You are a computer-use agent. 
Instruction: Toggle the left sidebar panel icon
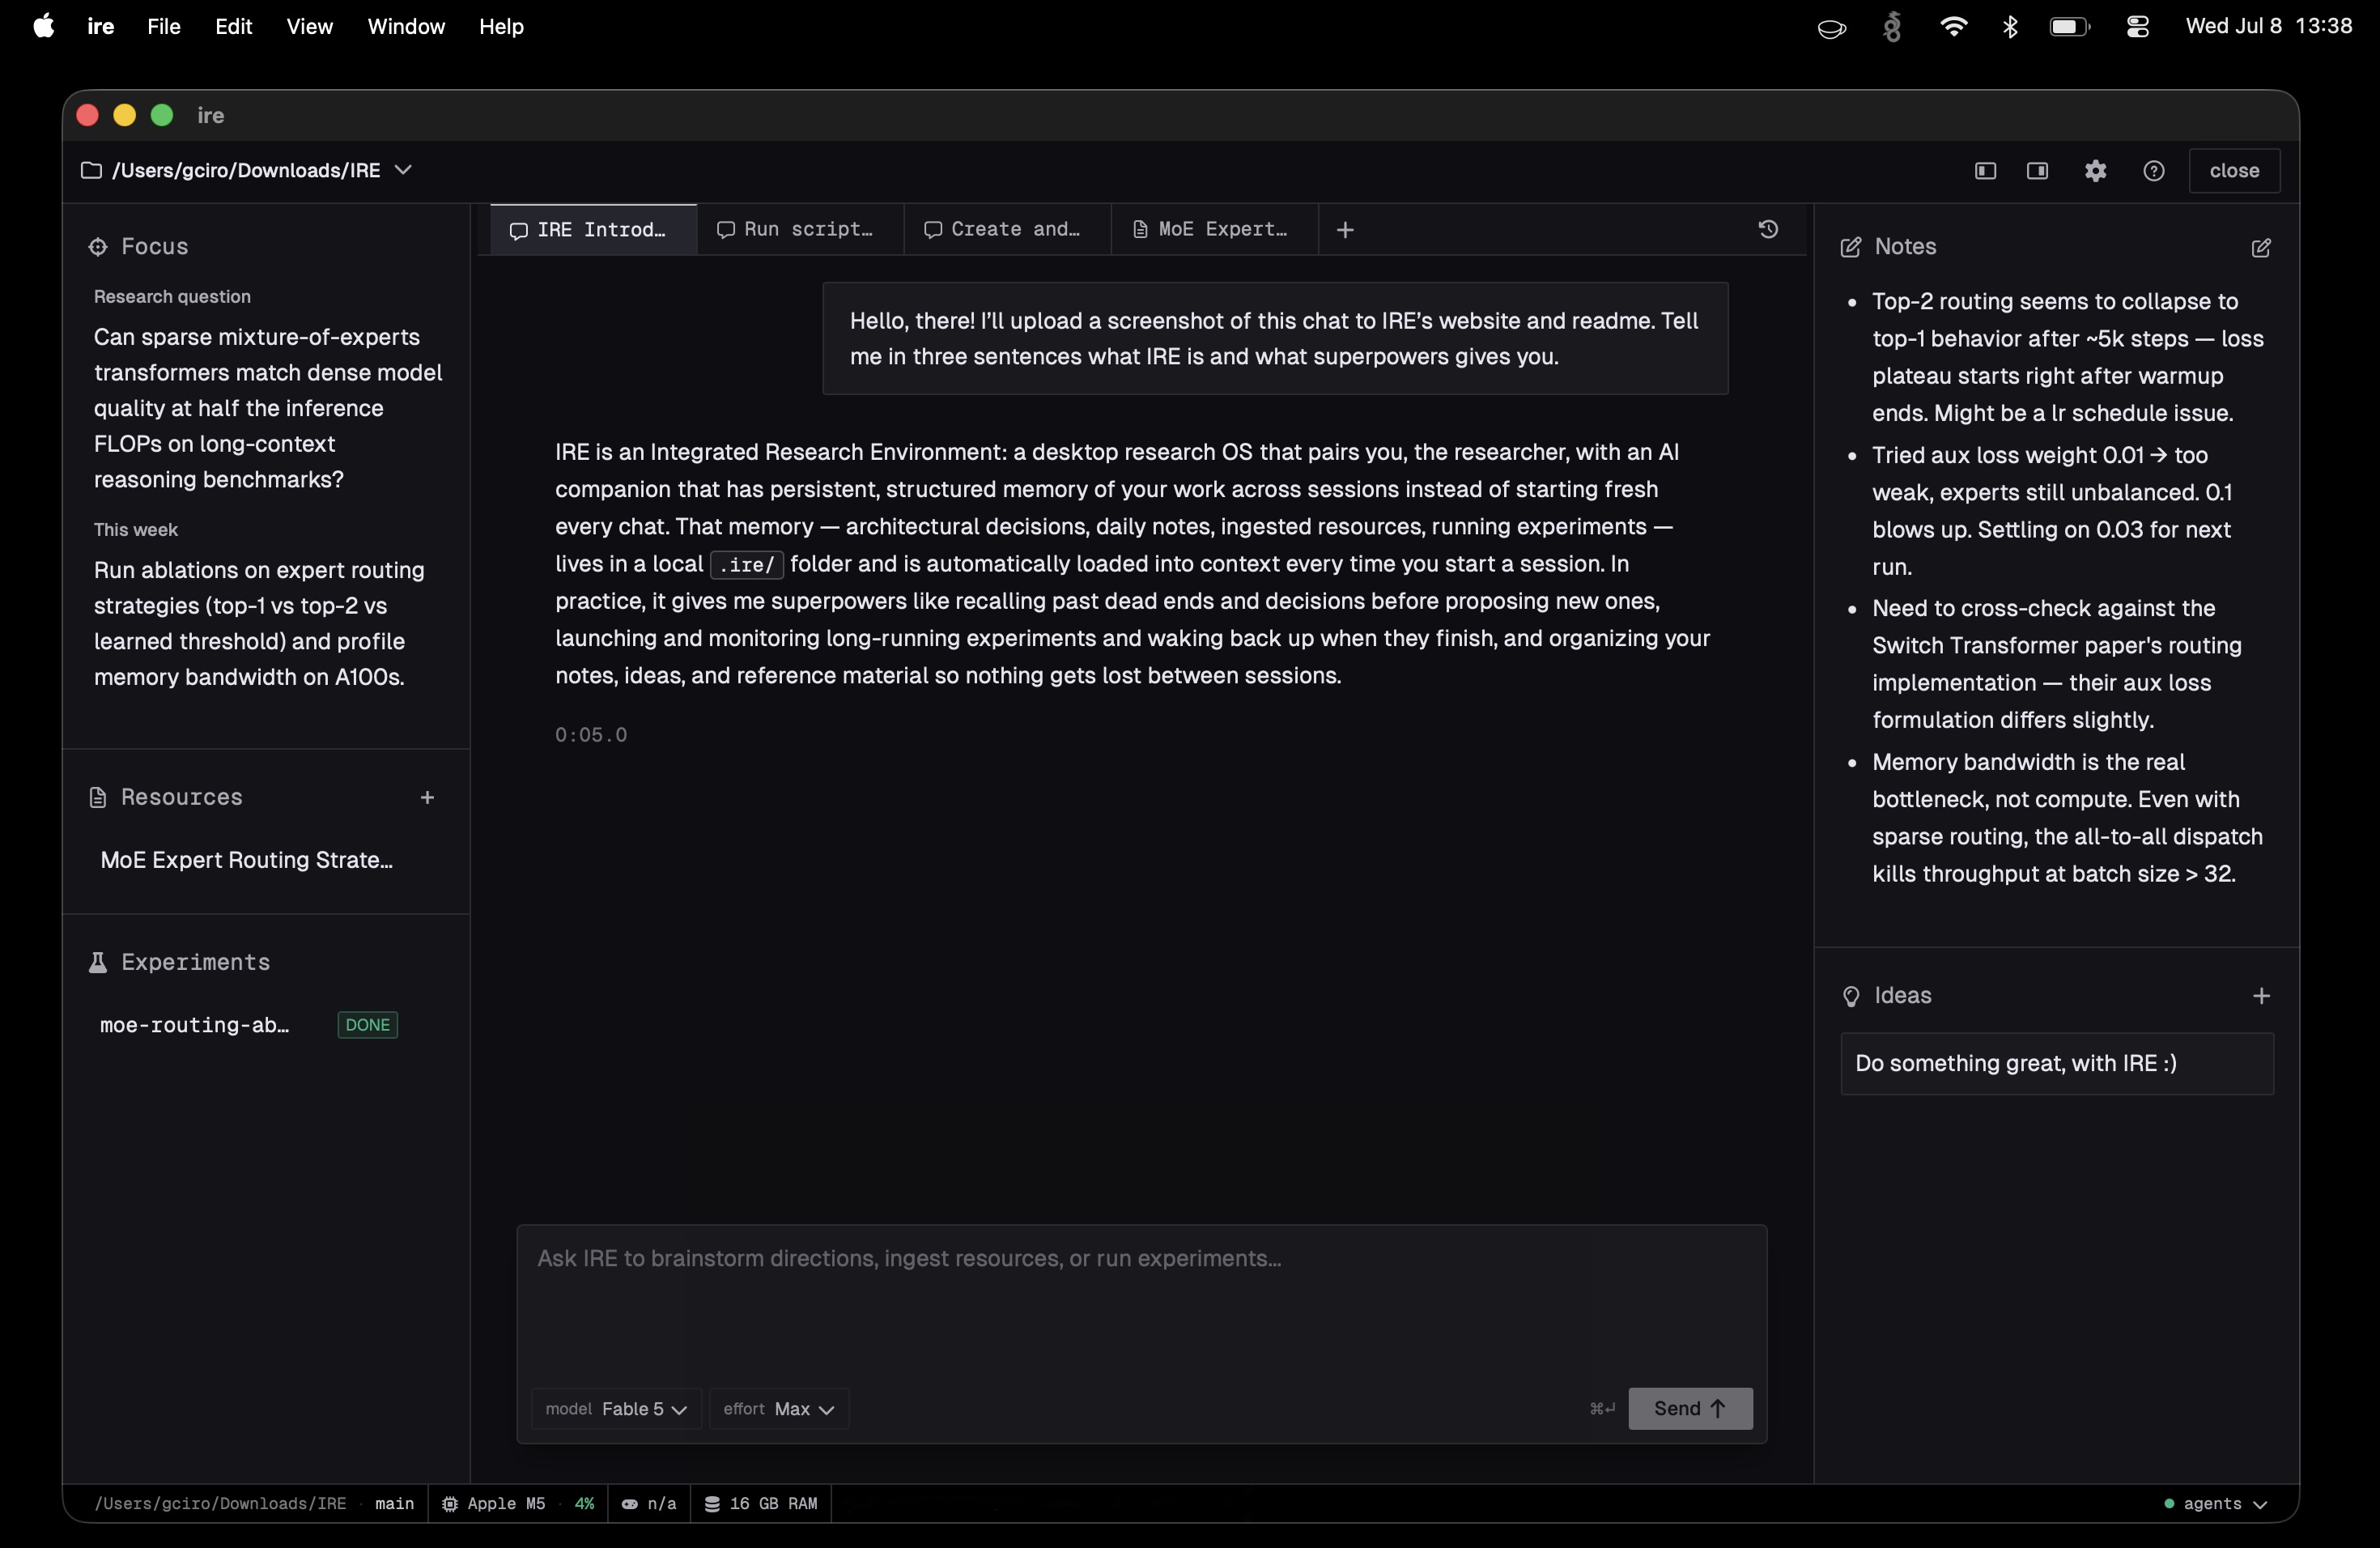coord(1985,171)
